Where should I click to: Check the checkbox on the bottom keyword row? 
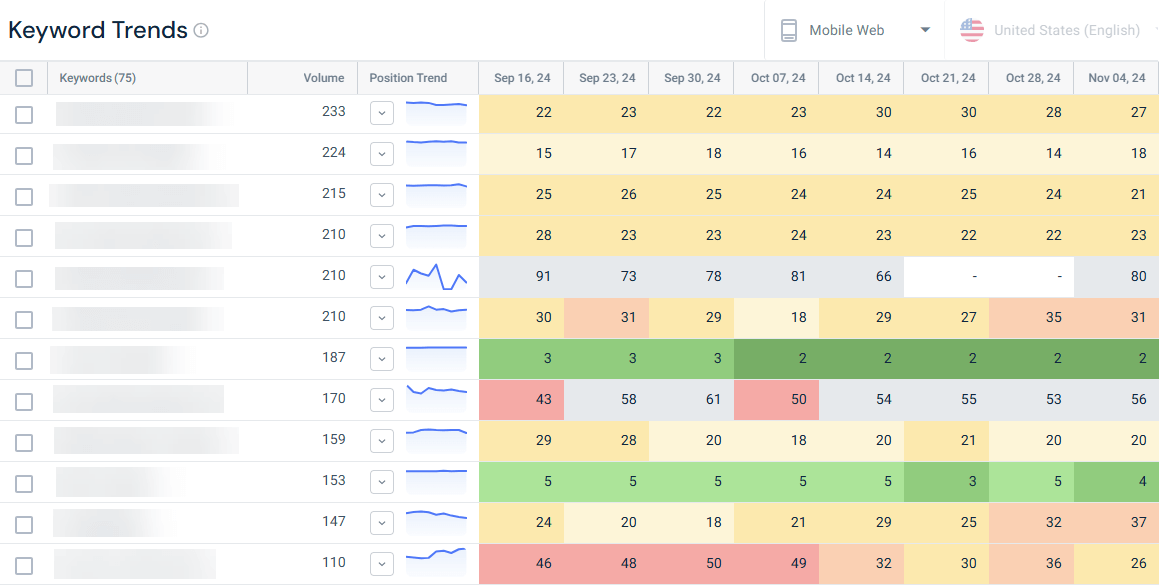click(24, 563)
